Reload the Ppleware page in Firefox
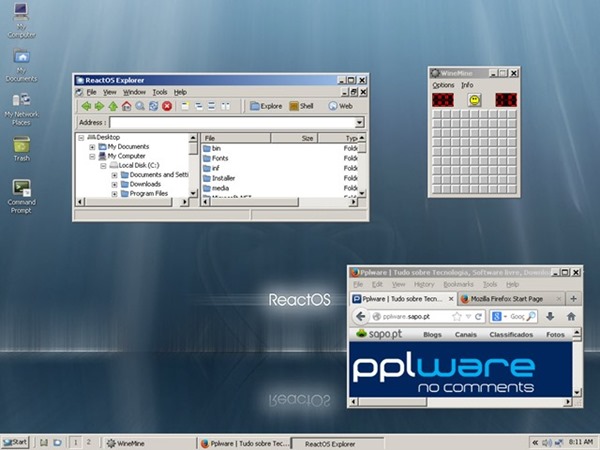 (x=478, y=316)
